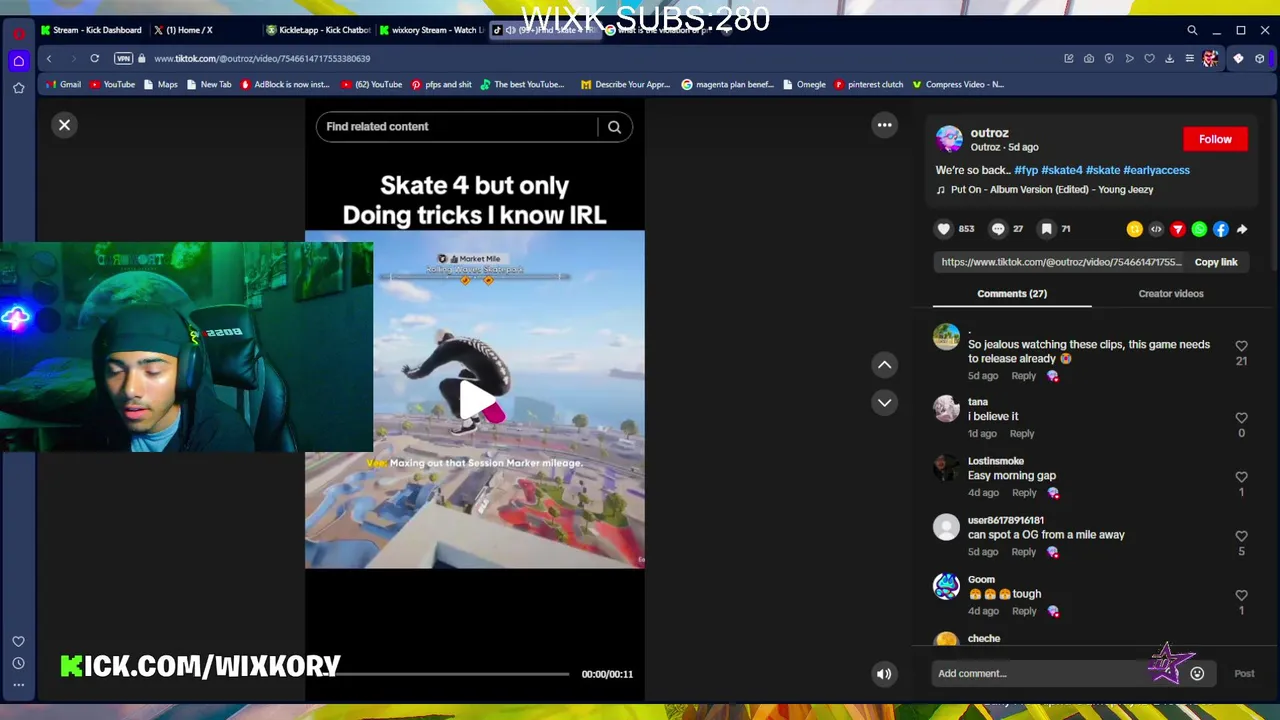Like the 'So jealous watching these clips' comment
The width and height of the screenshot is (1280, 720).
tap(1241, 346)
